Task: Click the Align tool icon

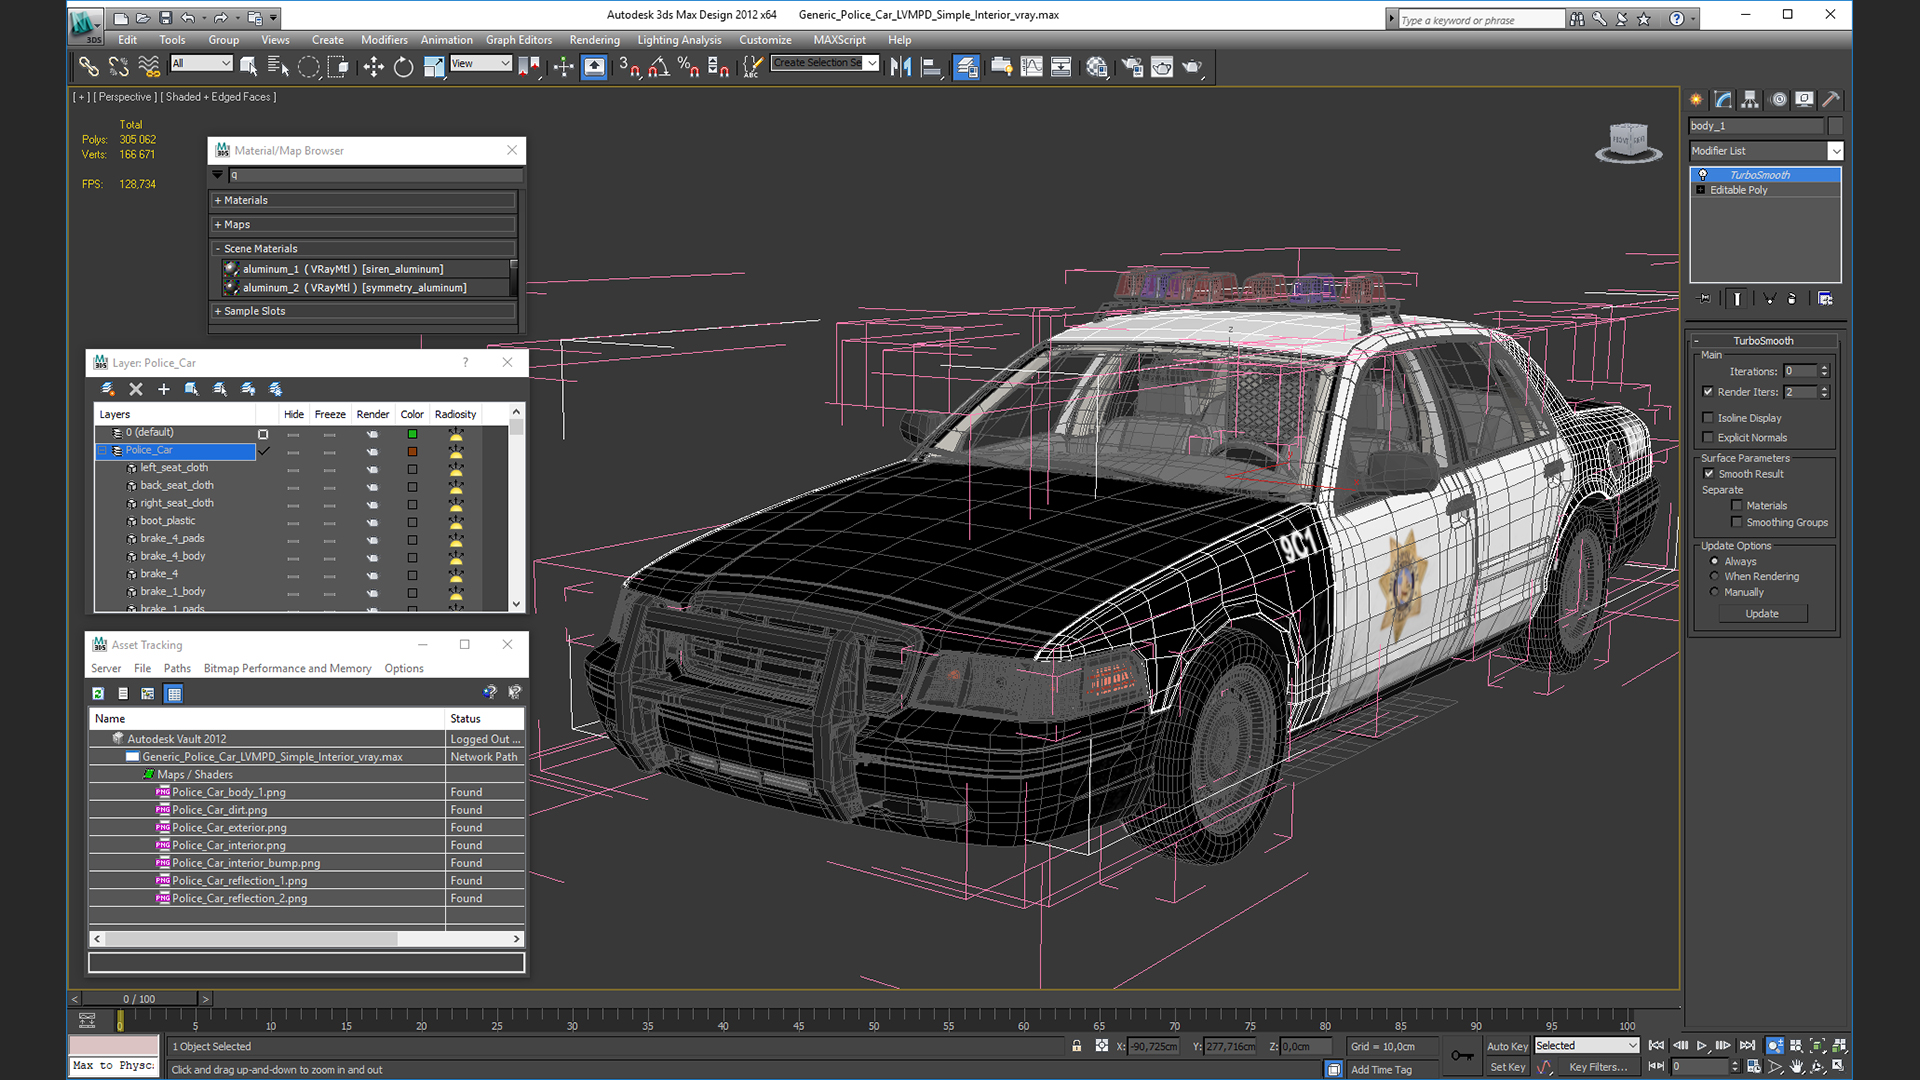Action: pos(931,67)
